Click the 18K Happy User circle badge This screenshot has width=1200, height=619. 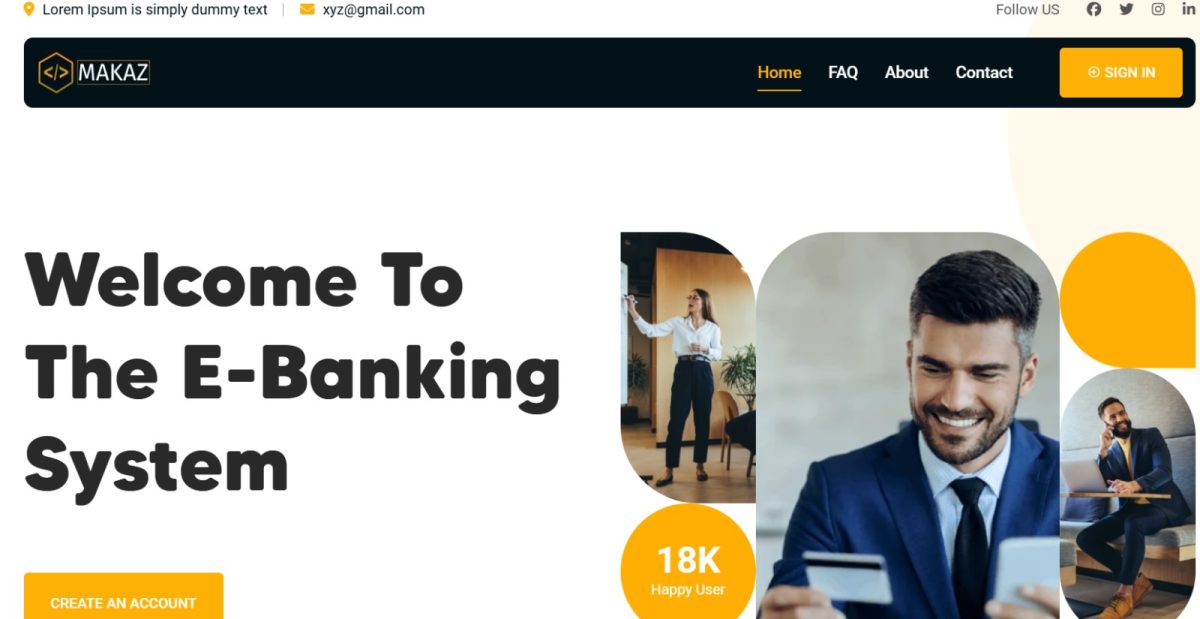[688, 563]
